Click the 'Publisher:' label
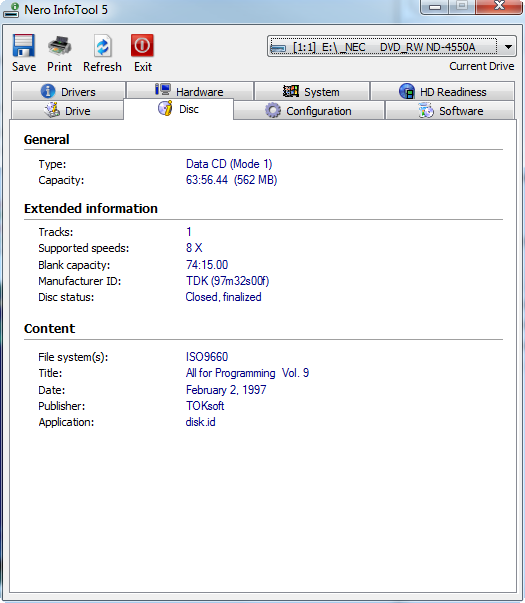Screen dimensions: 525x603 (62, 406)
